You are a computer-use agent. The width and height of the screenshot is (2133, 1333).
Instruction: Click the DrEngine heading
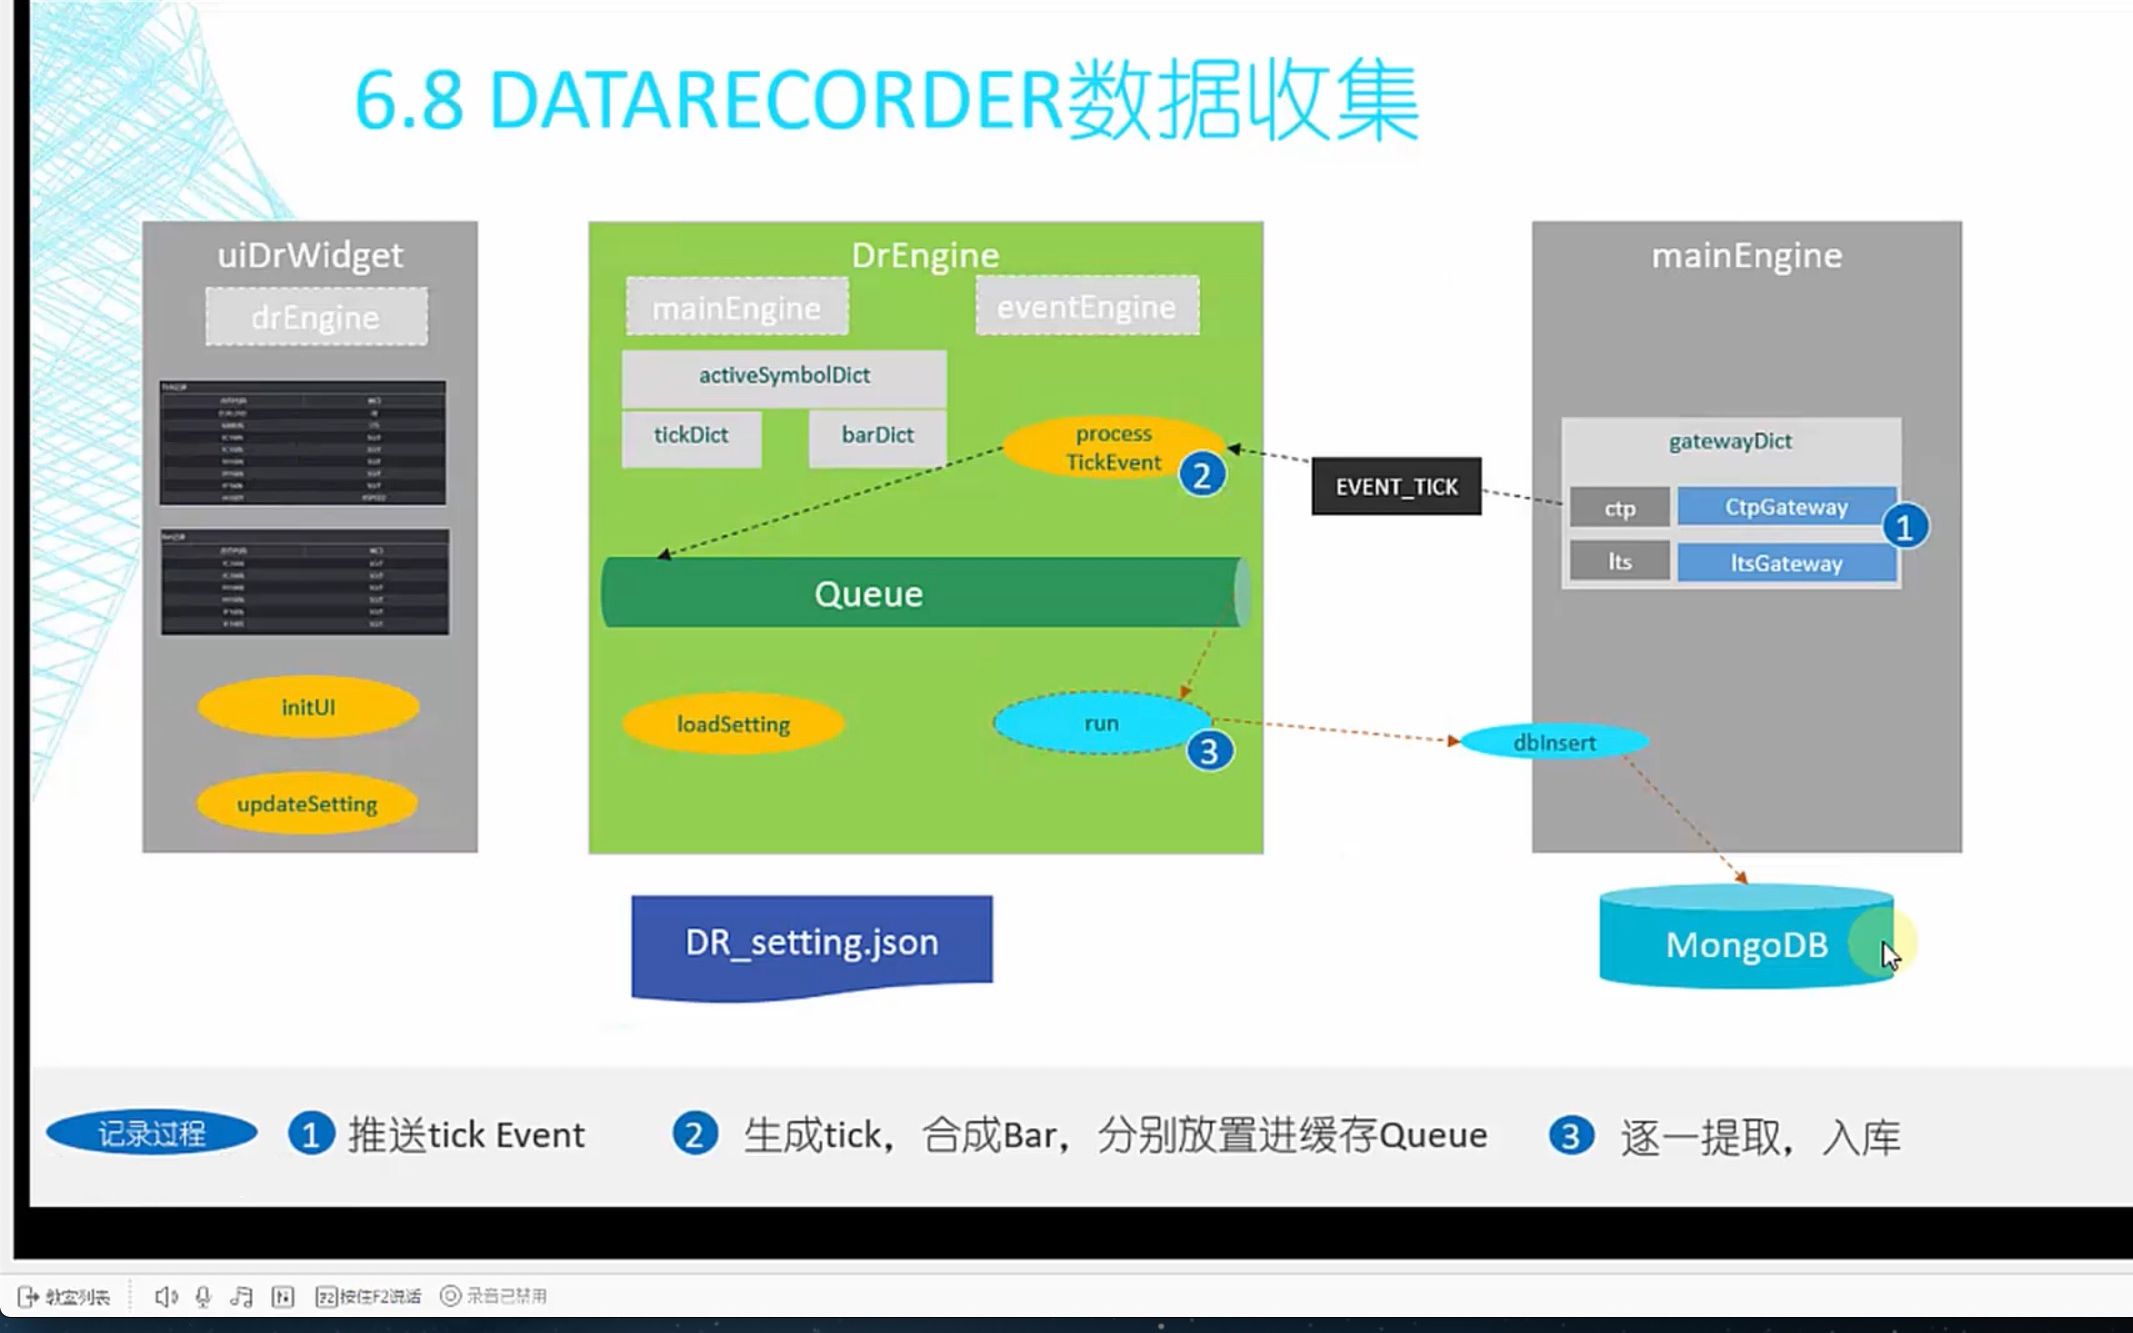[x=925, y=255]
